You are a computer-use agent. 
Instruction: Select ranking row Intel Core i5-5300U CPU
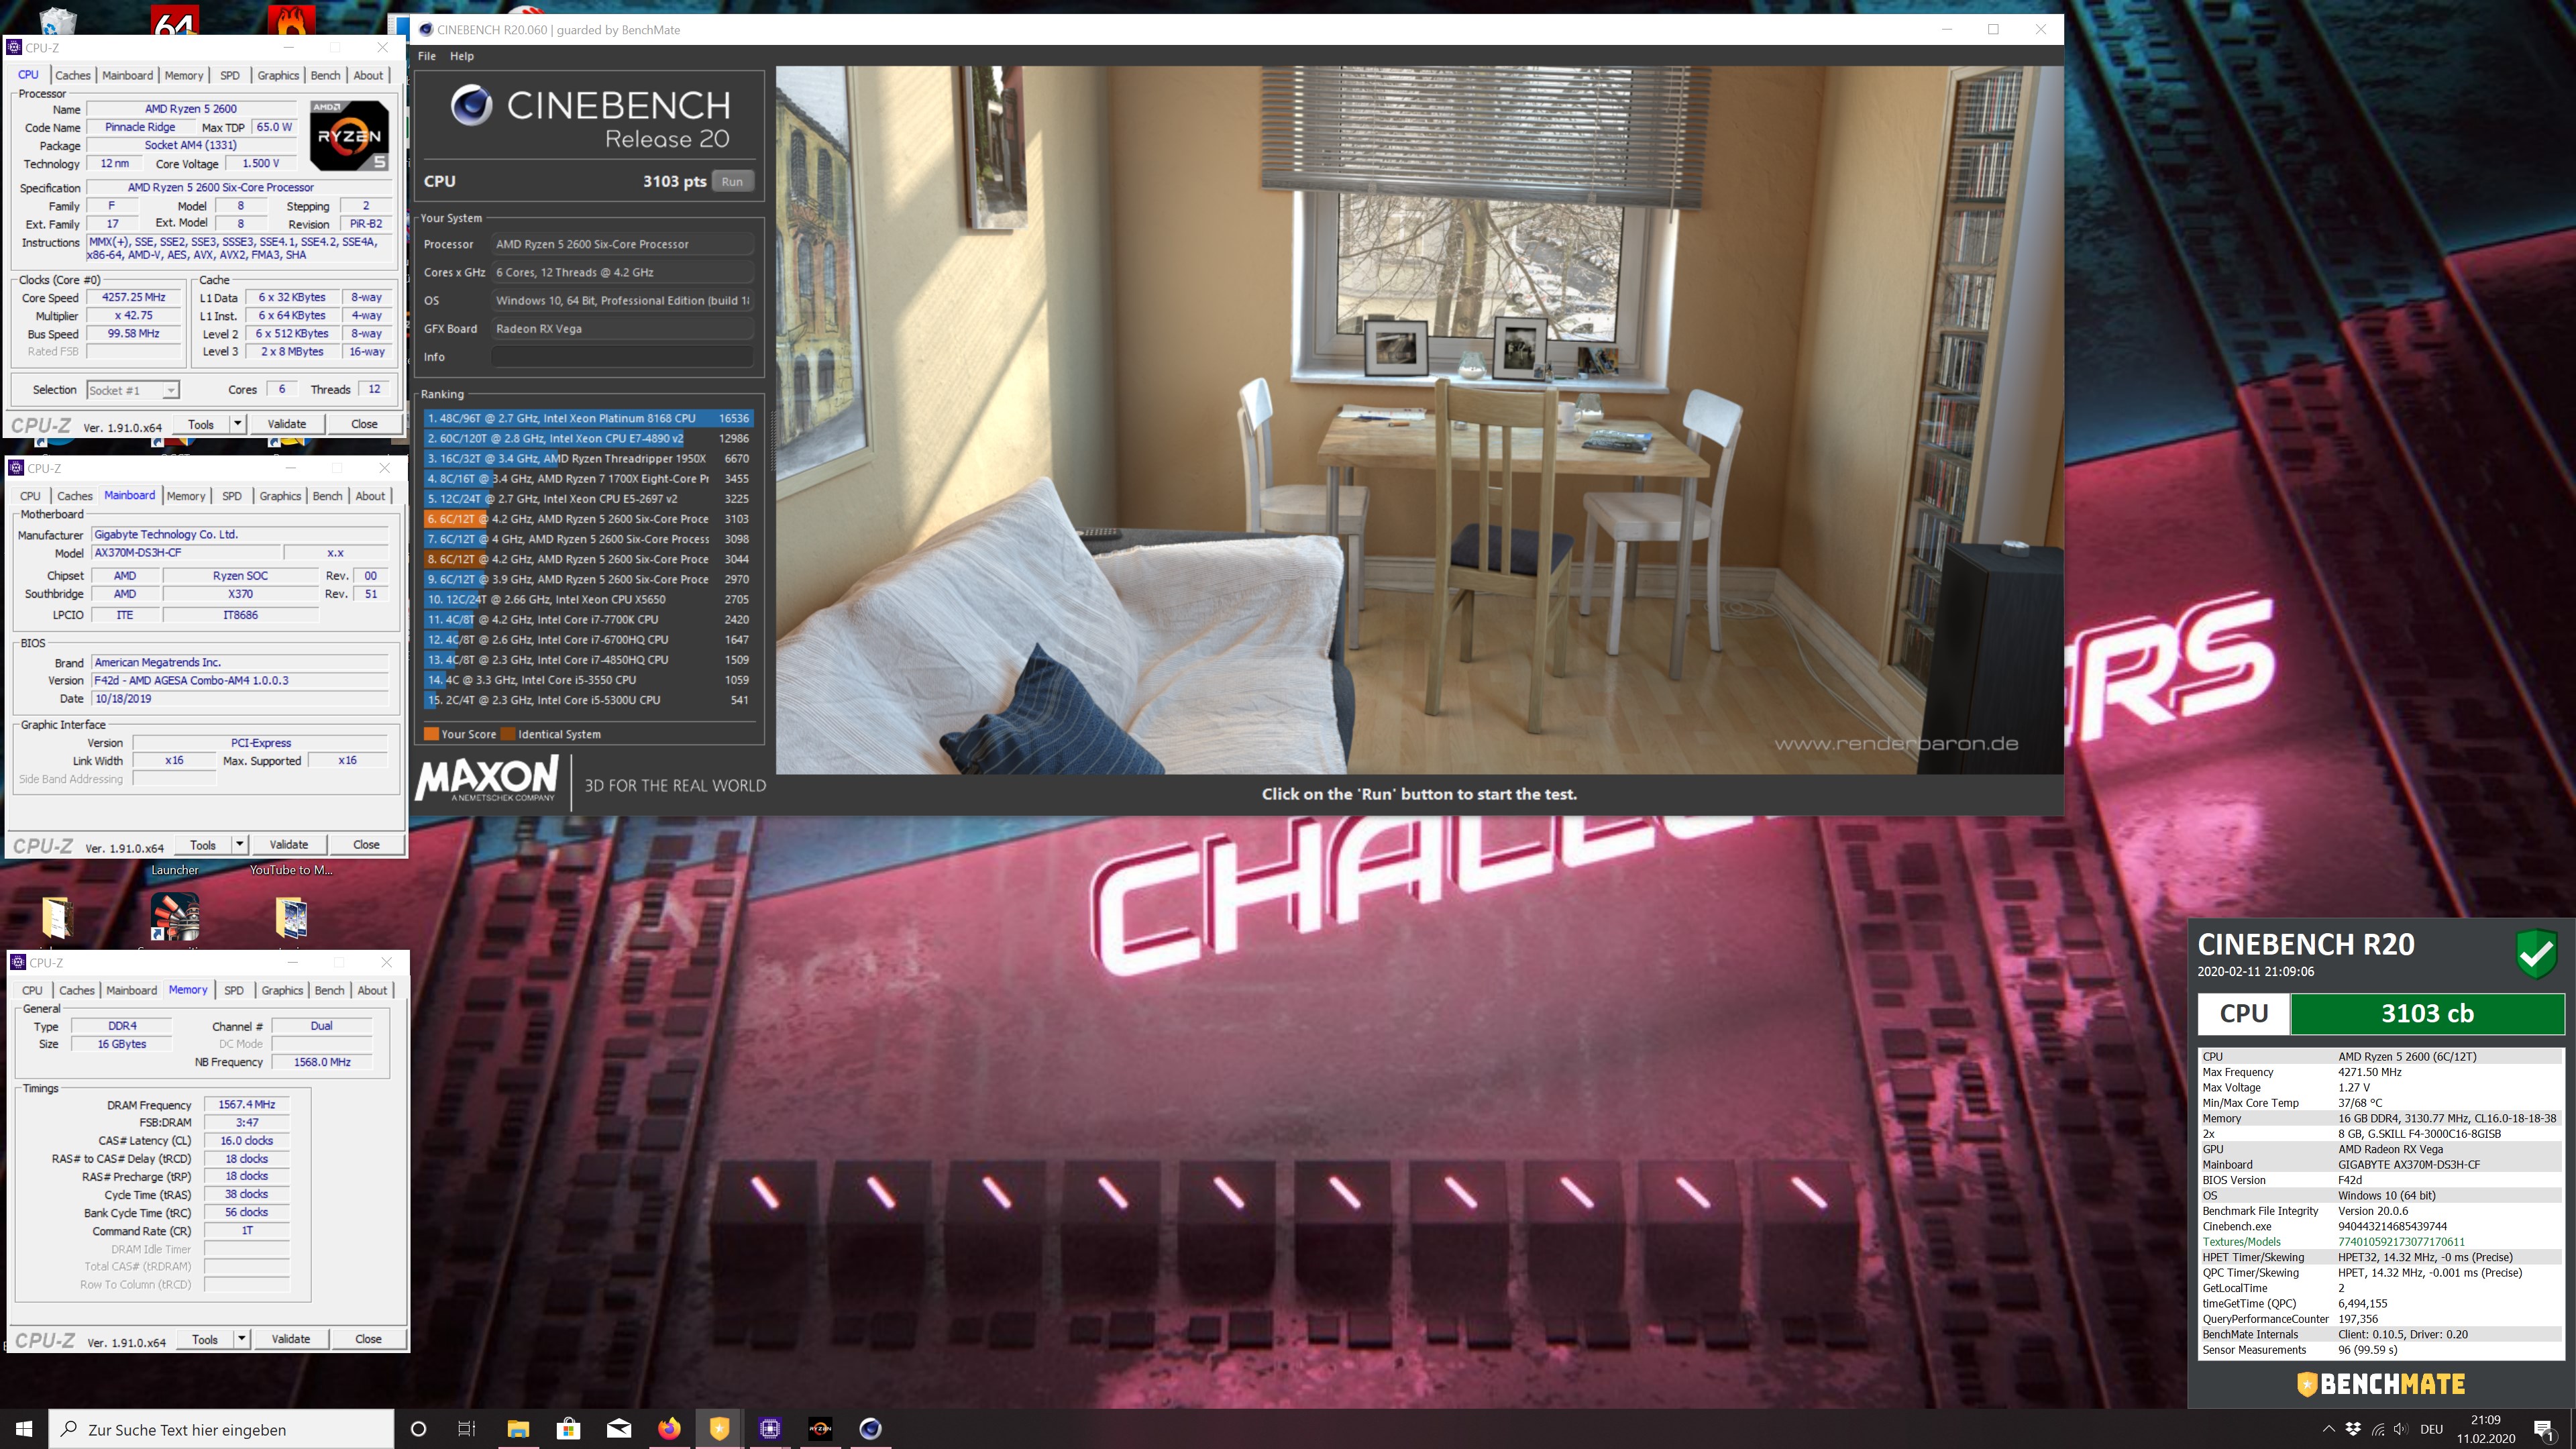588,700
